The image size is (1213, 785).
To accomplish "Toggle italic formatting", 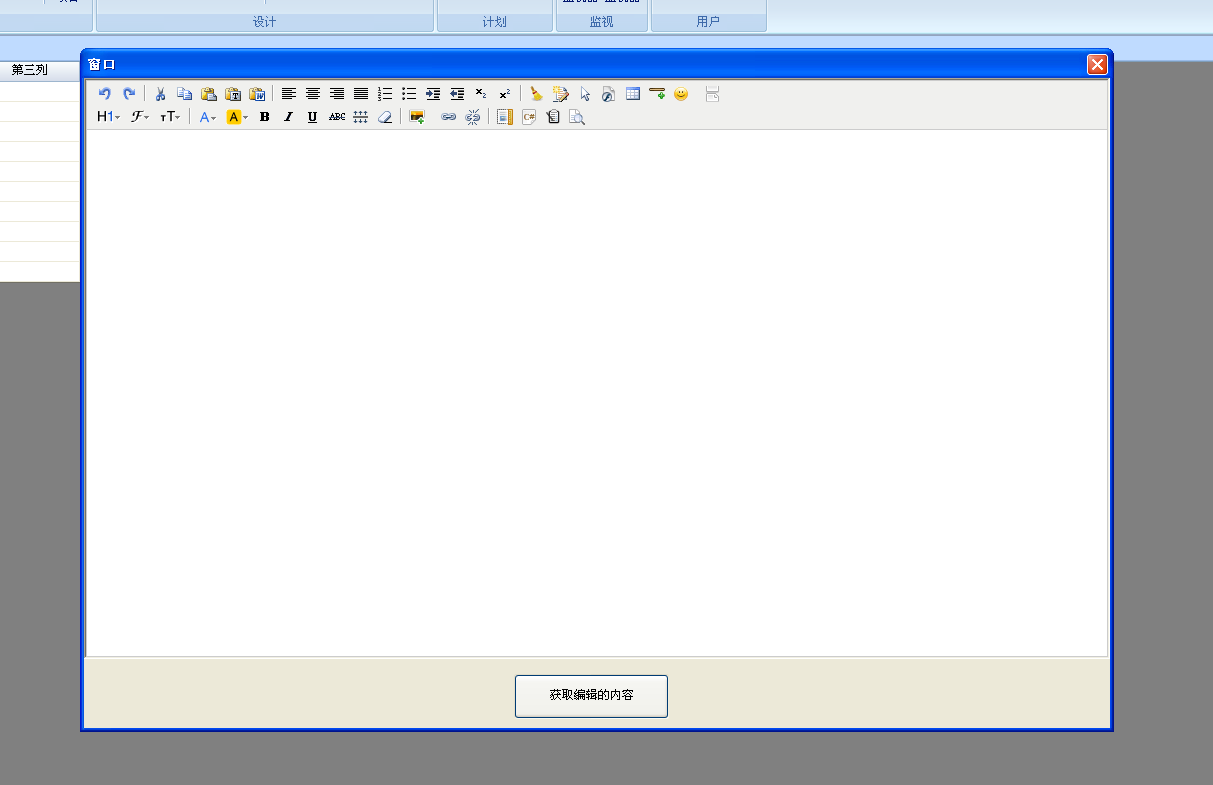I will pos(289,117).
